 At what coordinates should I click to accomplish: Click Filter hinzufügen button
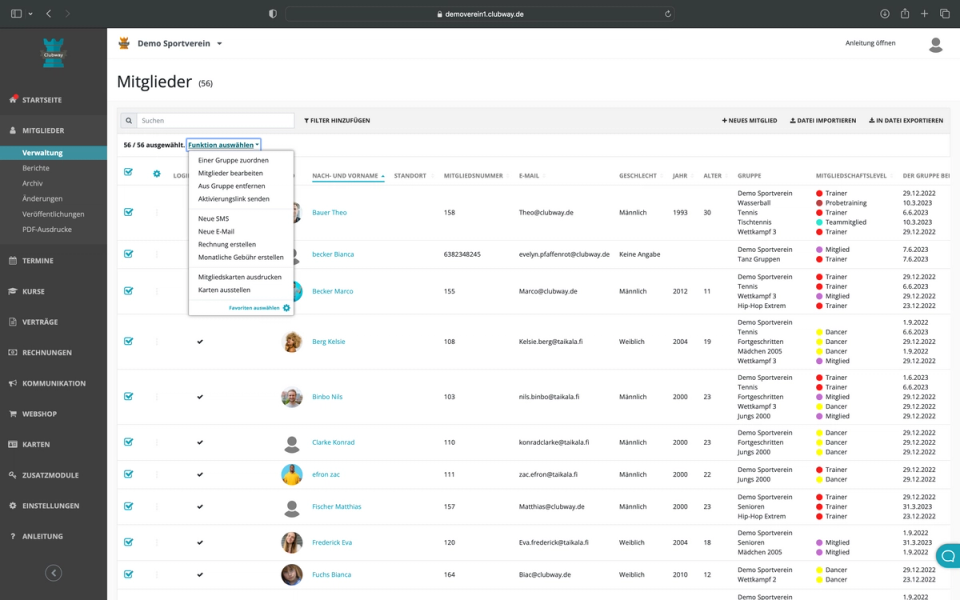[x=337, y=121]
